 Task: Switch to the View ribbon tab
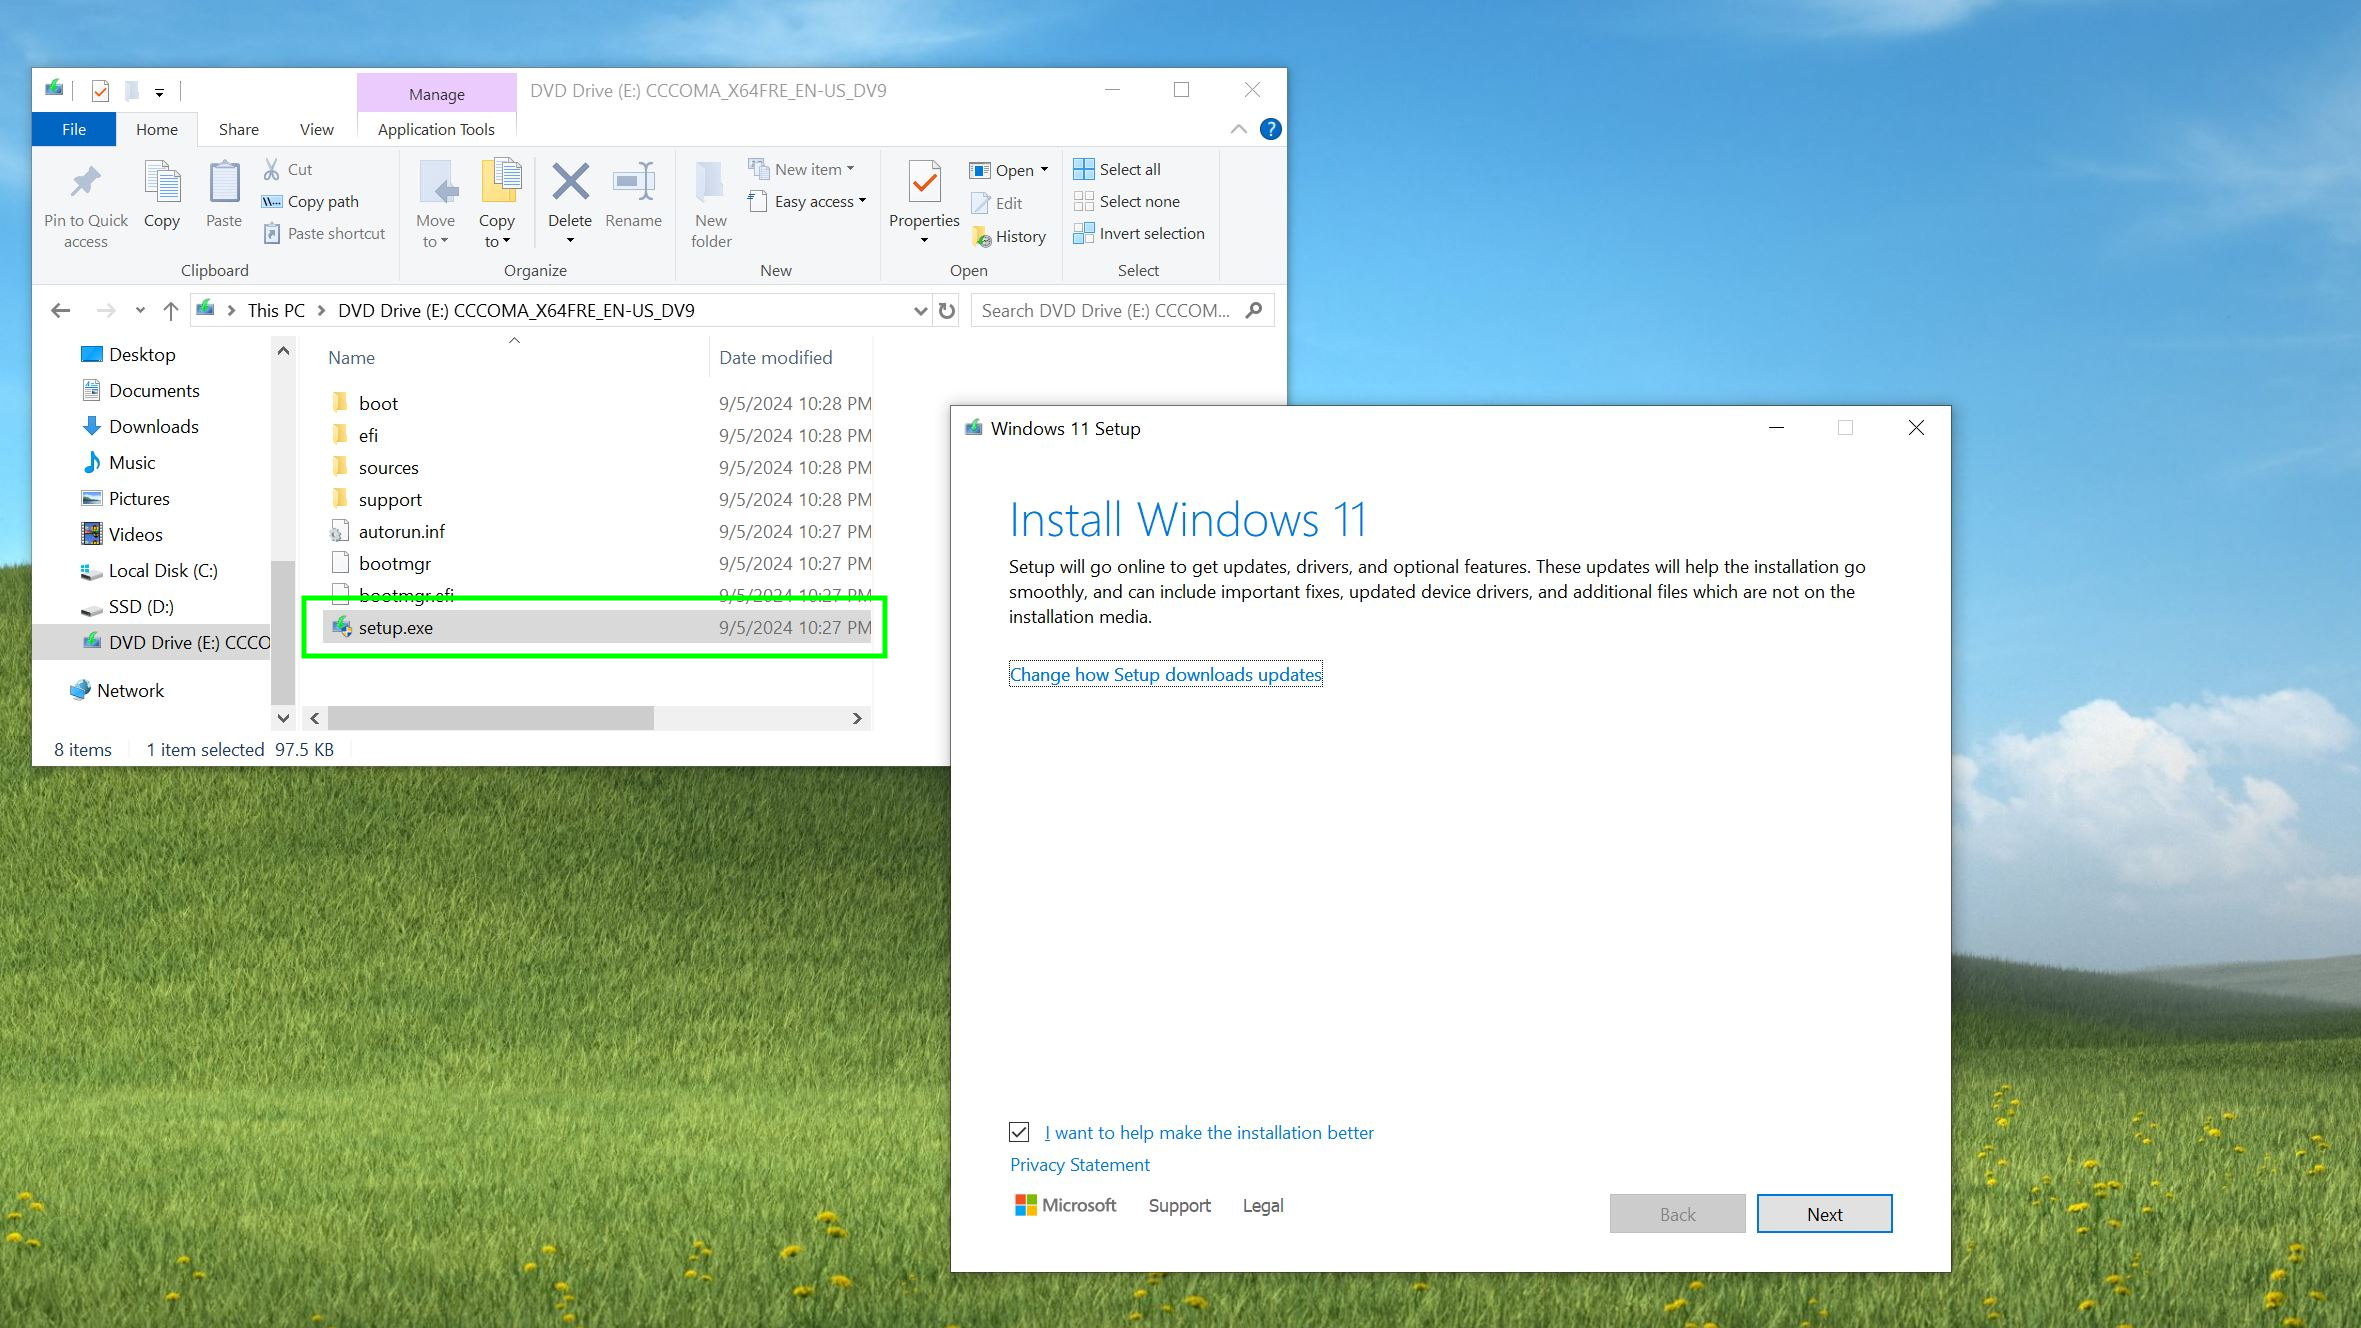(316, 129)
